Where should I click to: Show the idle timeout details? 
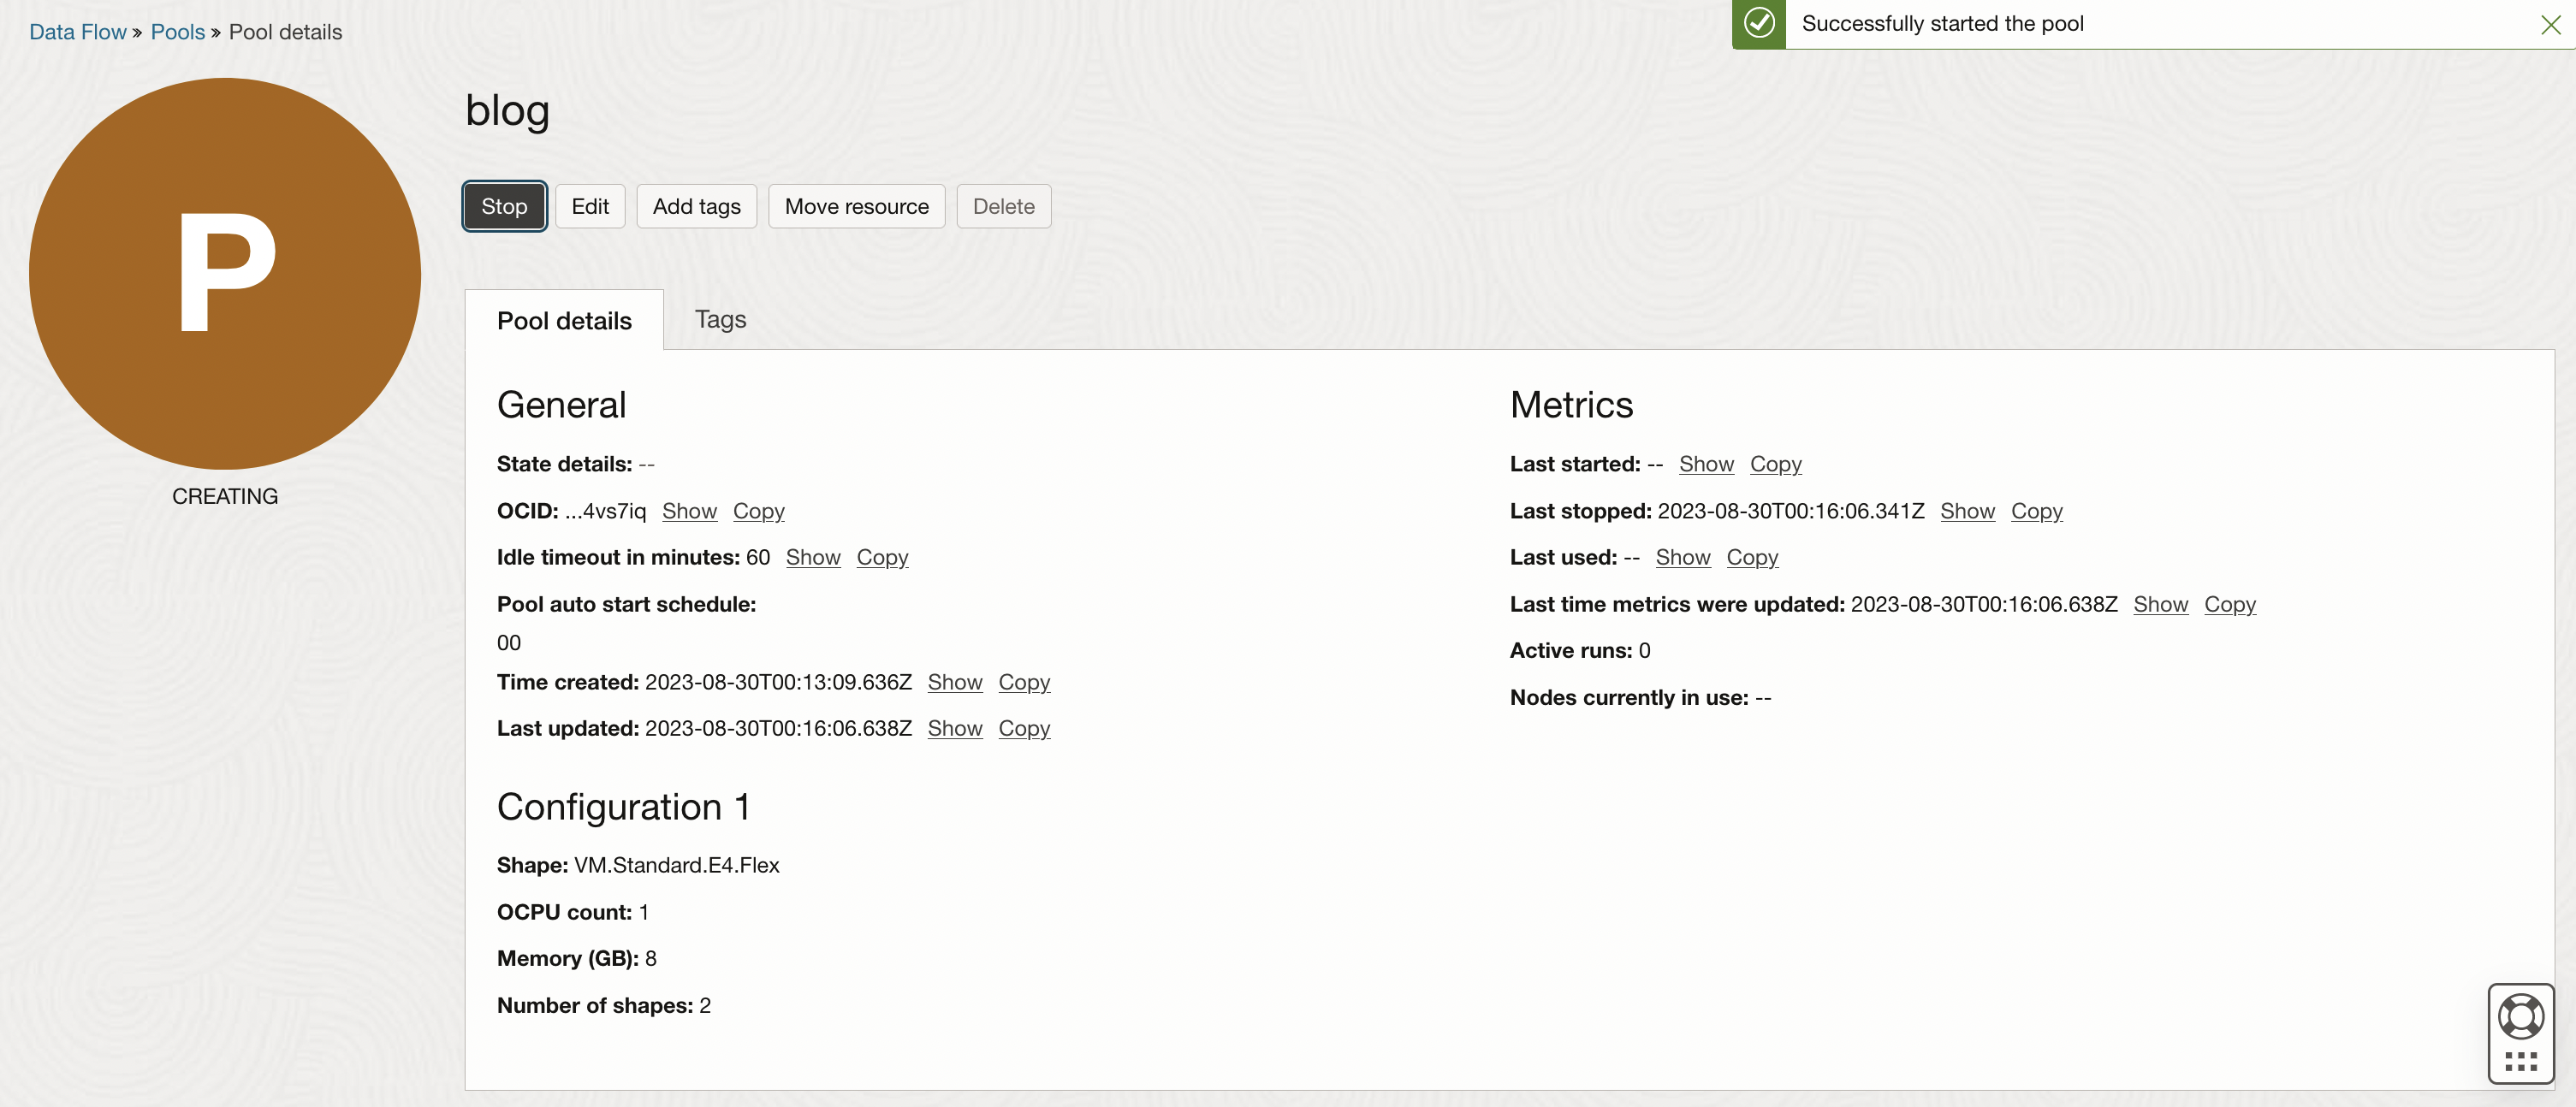[812, 557]
